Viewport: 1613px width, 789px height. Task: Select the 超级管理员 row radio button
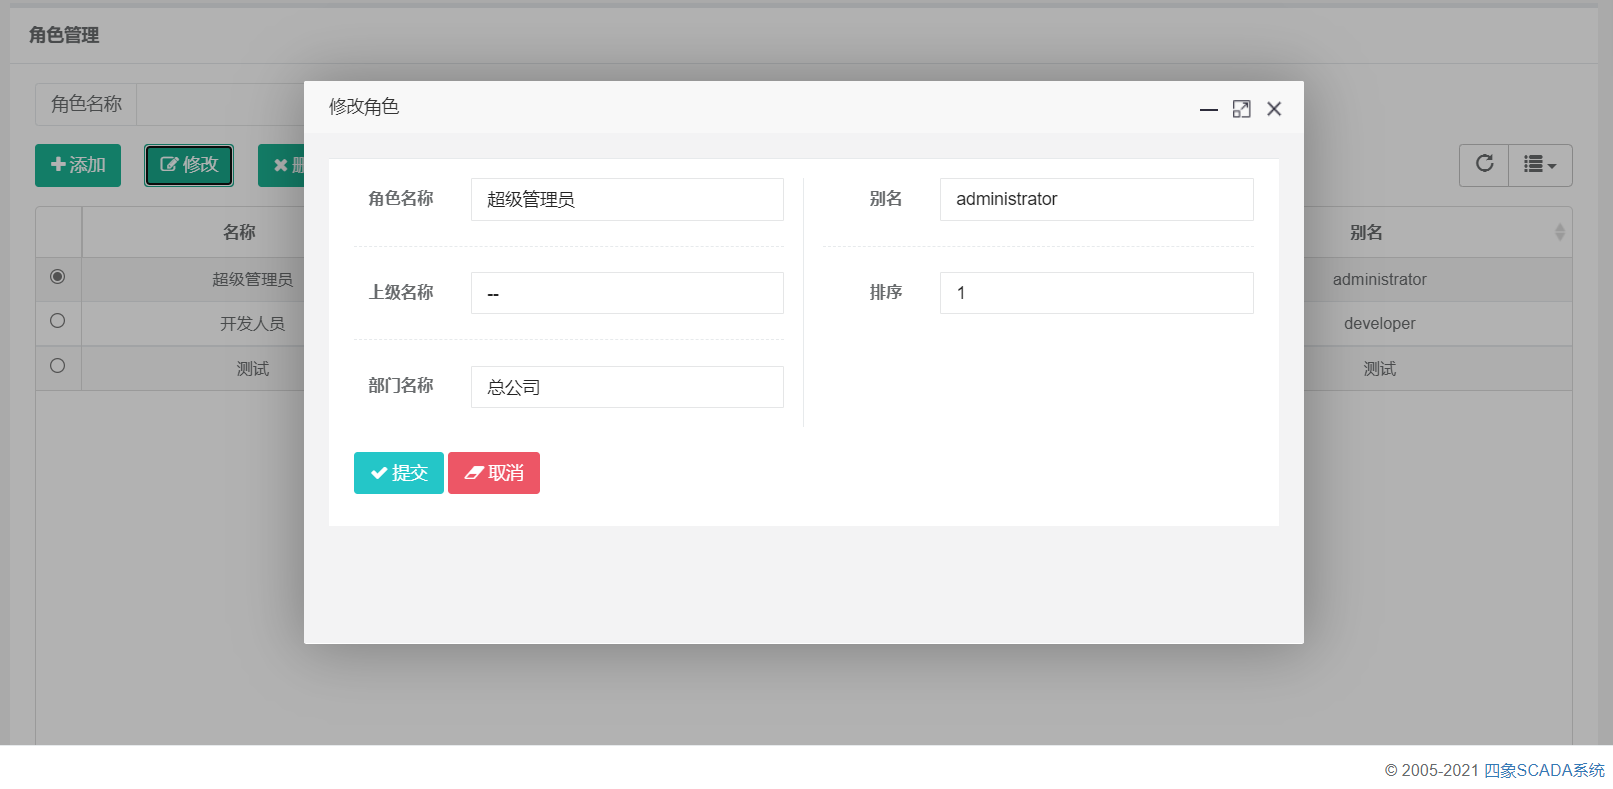58,277
